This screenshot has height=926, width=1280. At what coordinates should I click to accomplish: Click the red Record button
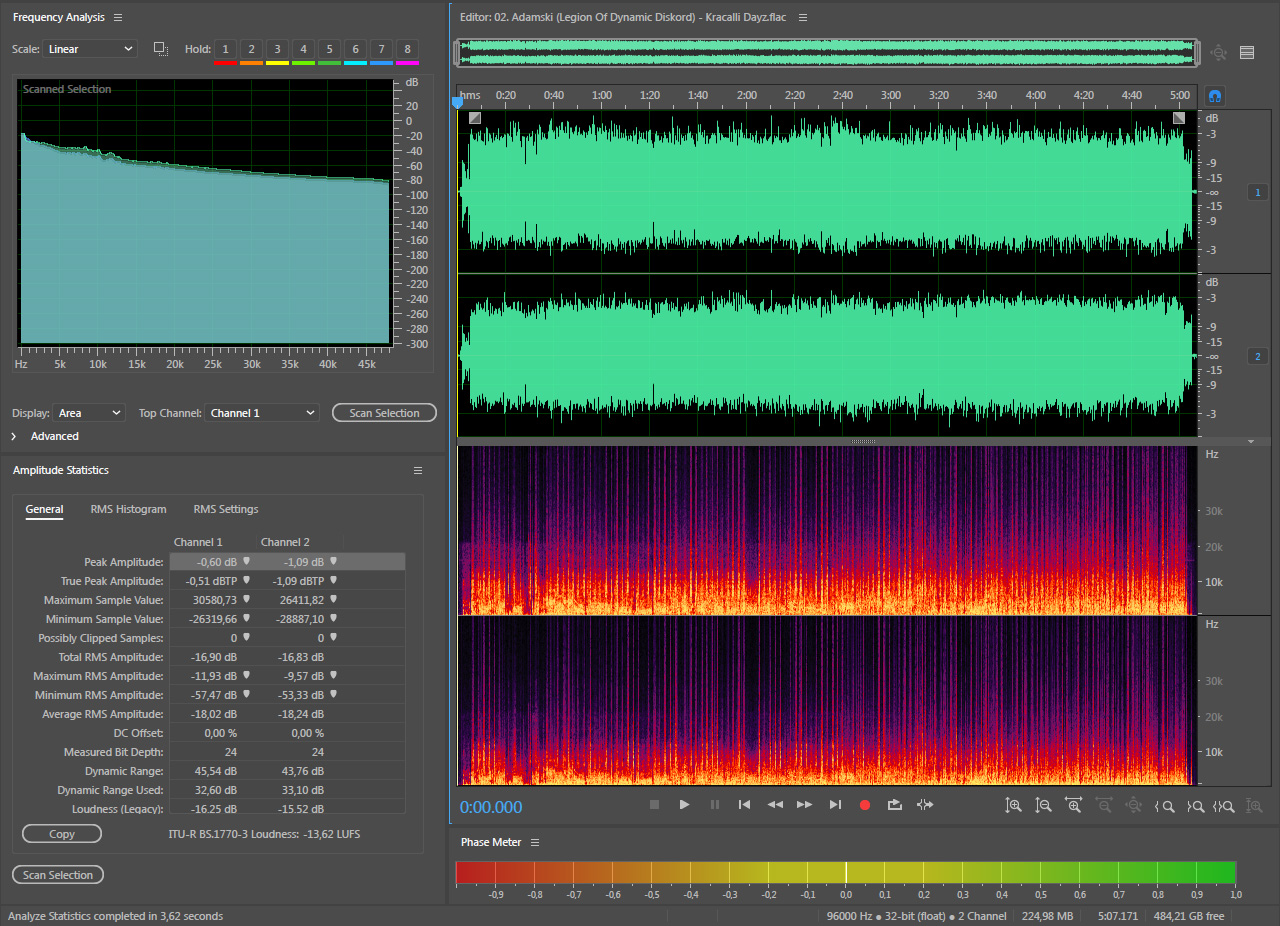tap(865, 805)
